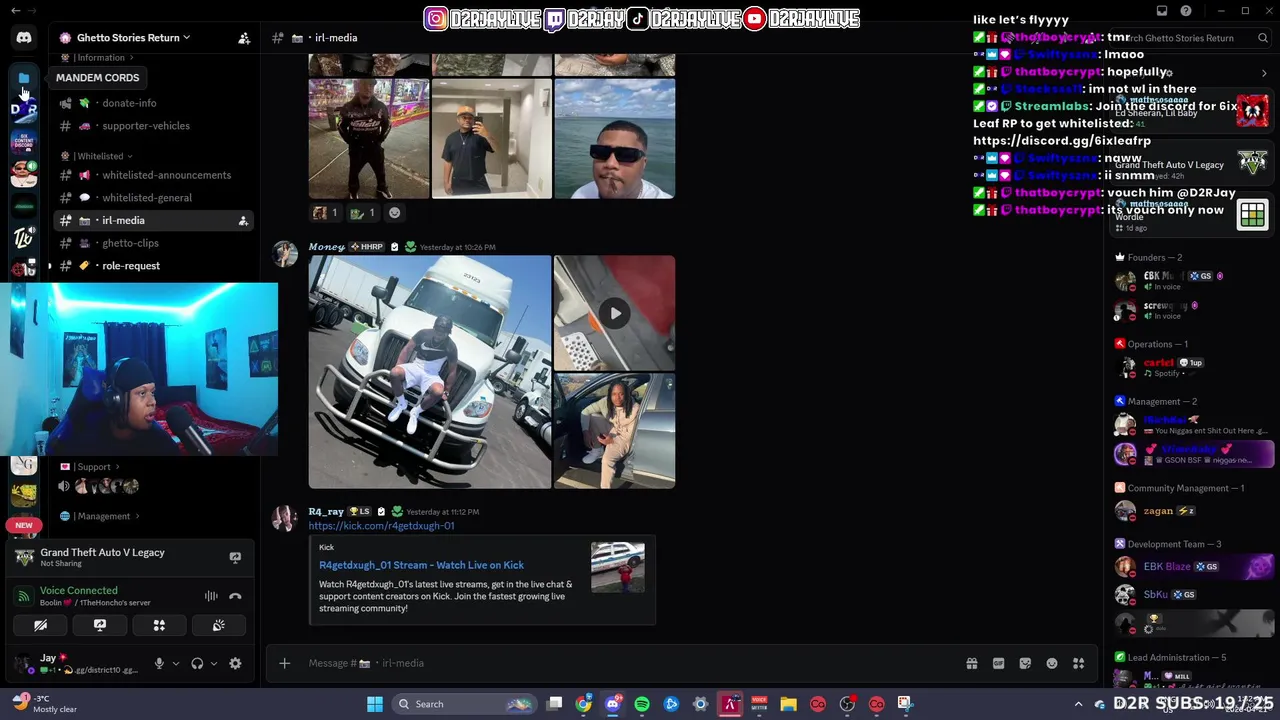
Task: Share your screen button in voice panel
Action: click(100, 625)
